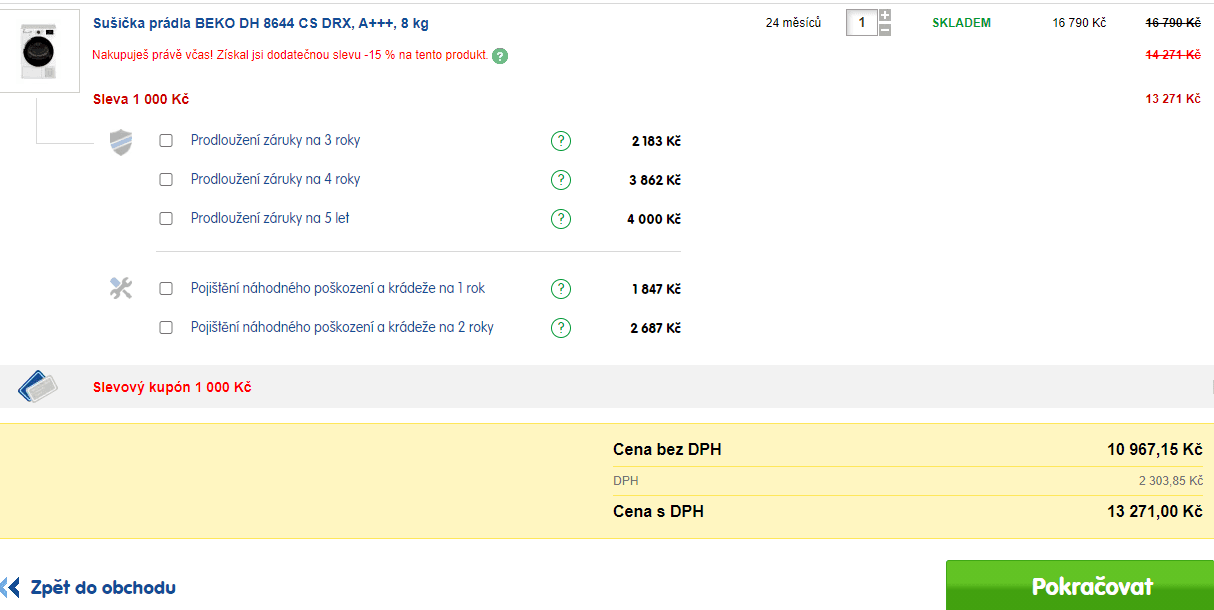Viewport: 1214px width, 610px height.
Task: Decrease quantity with minus stepper
Action: 884,30
